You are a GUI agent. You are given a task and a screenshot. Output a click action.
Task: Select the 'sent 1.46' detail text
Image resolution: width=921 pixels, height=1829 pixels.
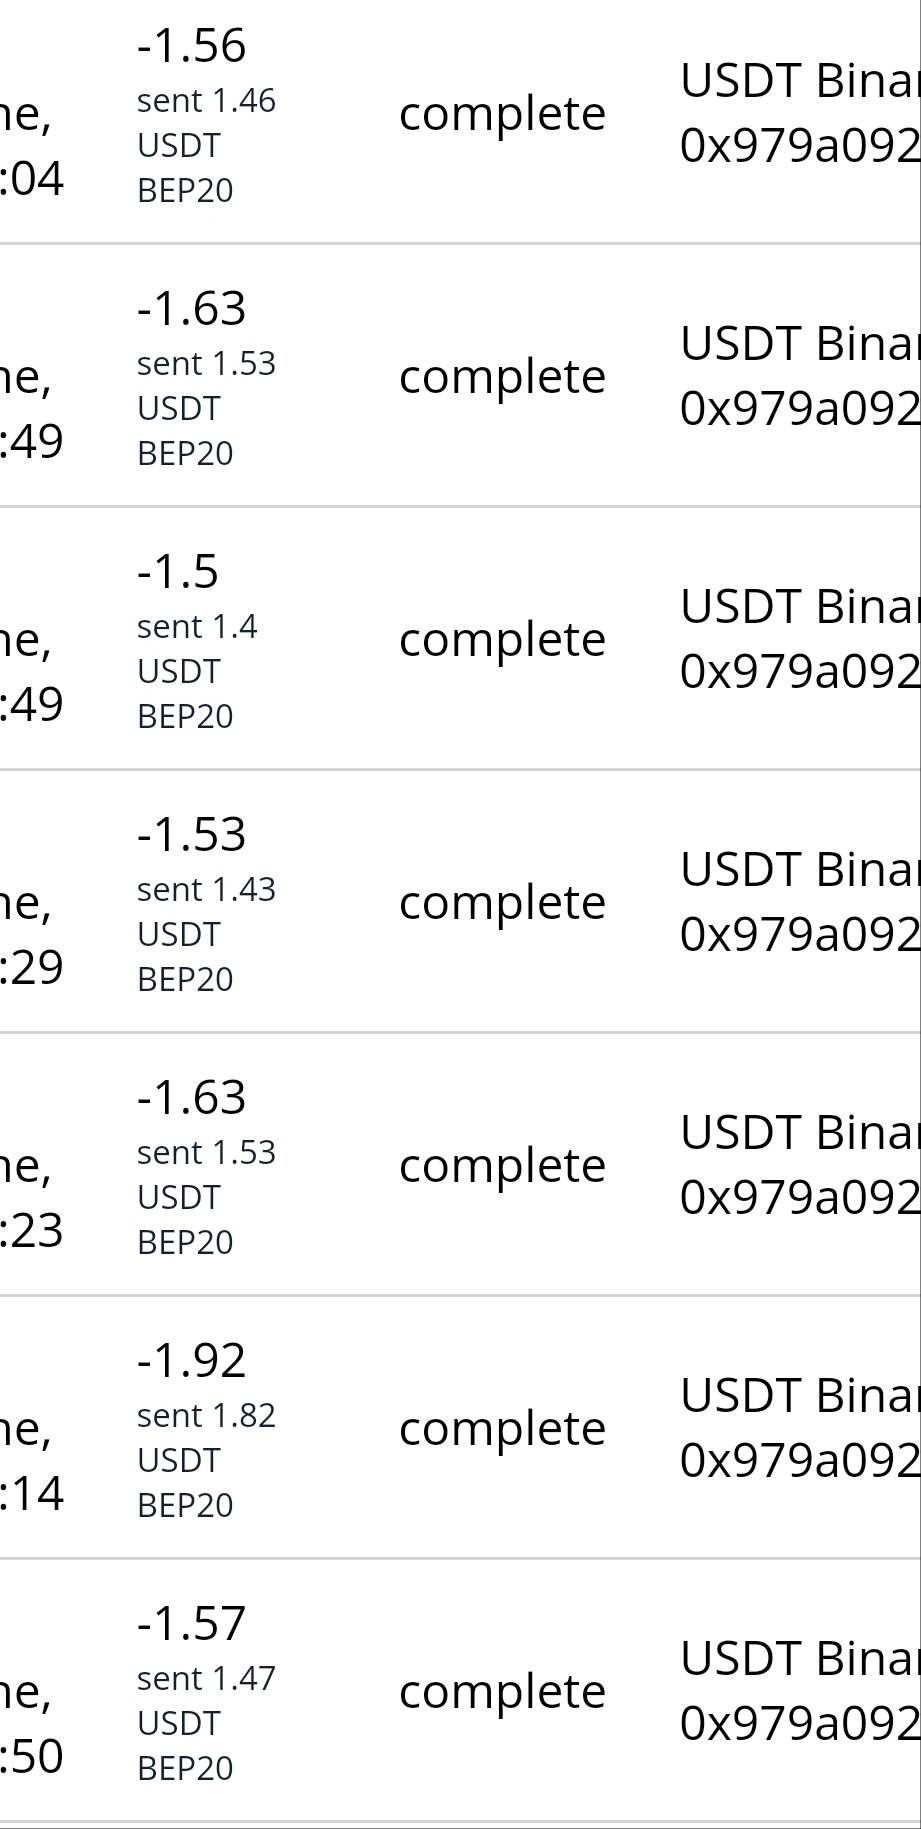click(206, 101)
